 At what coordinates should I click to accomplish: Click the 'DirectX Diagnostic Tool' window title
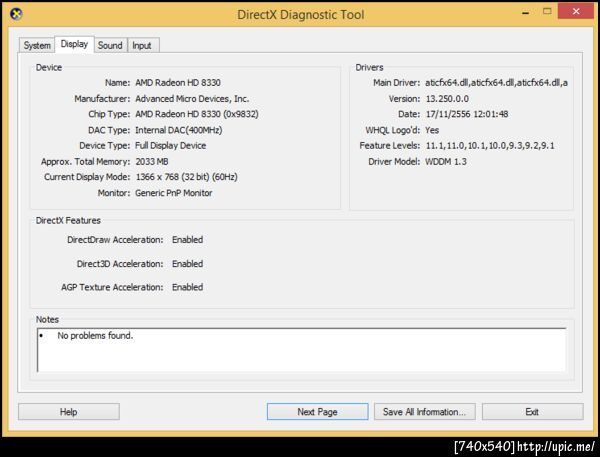(x=301, y=15)
